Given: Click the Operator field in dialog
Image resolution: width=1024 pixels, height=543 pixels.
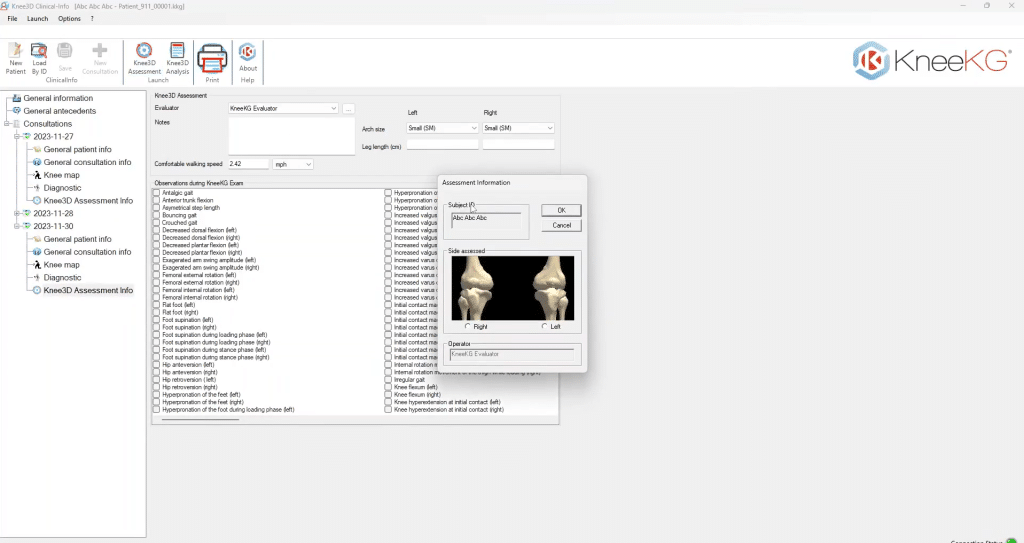Looking at the screenshot, I should tap(512, 354).
